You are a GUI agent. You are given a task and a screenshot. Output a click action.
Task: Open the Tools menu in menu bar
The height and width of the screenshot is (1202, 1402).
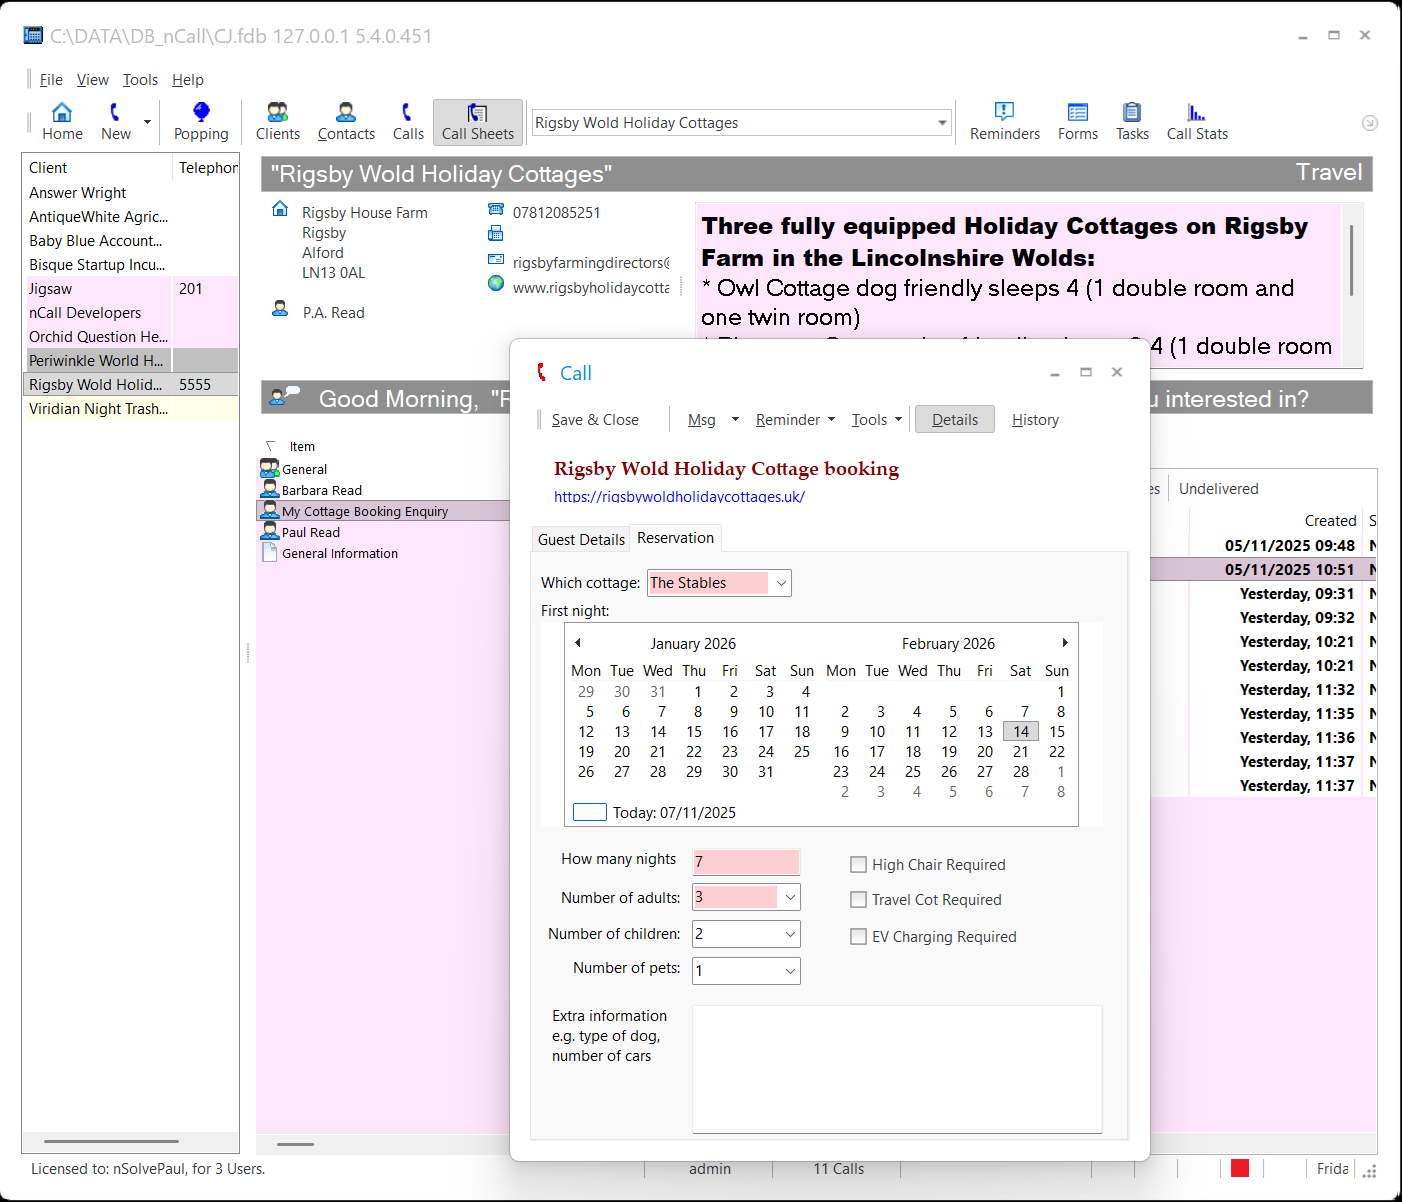coord(140,80)
